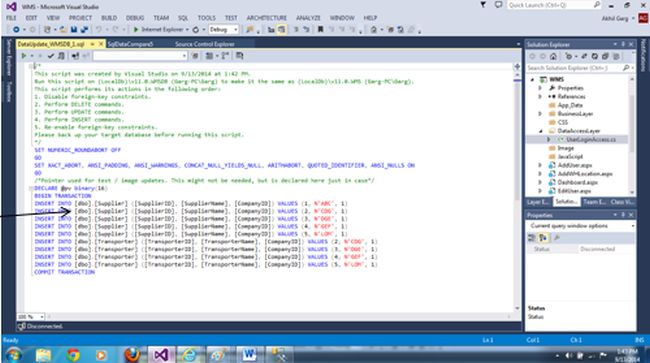The image size is (650, 363).
Task: Switch to the SqlDataCompare5 tab
Action: [130, 44]
